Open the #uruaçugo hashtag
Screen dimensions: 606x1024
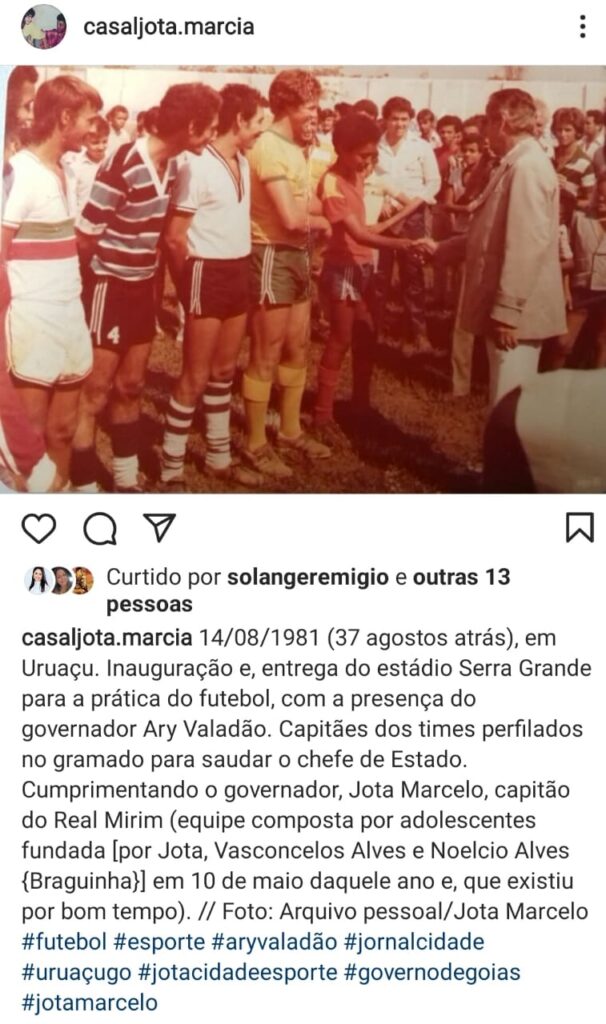click(76, 972)
